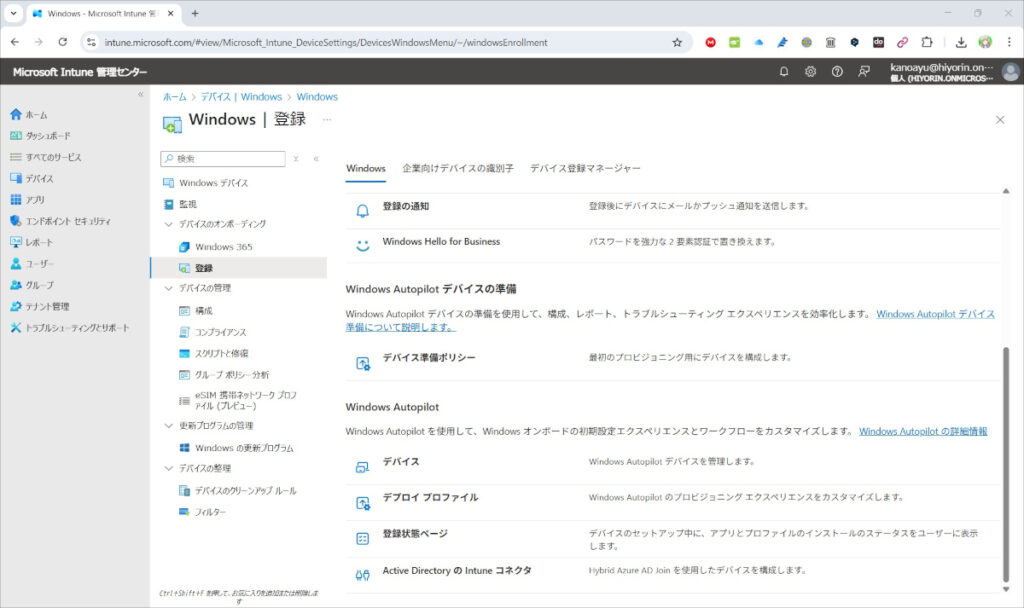This screenshot has height=608, width=1024.
Task: Open the more options ellipsis beside the title
Action: pos(327,120)
